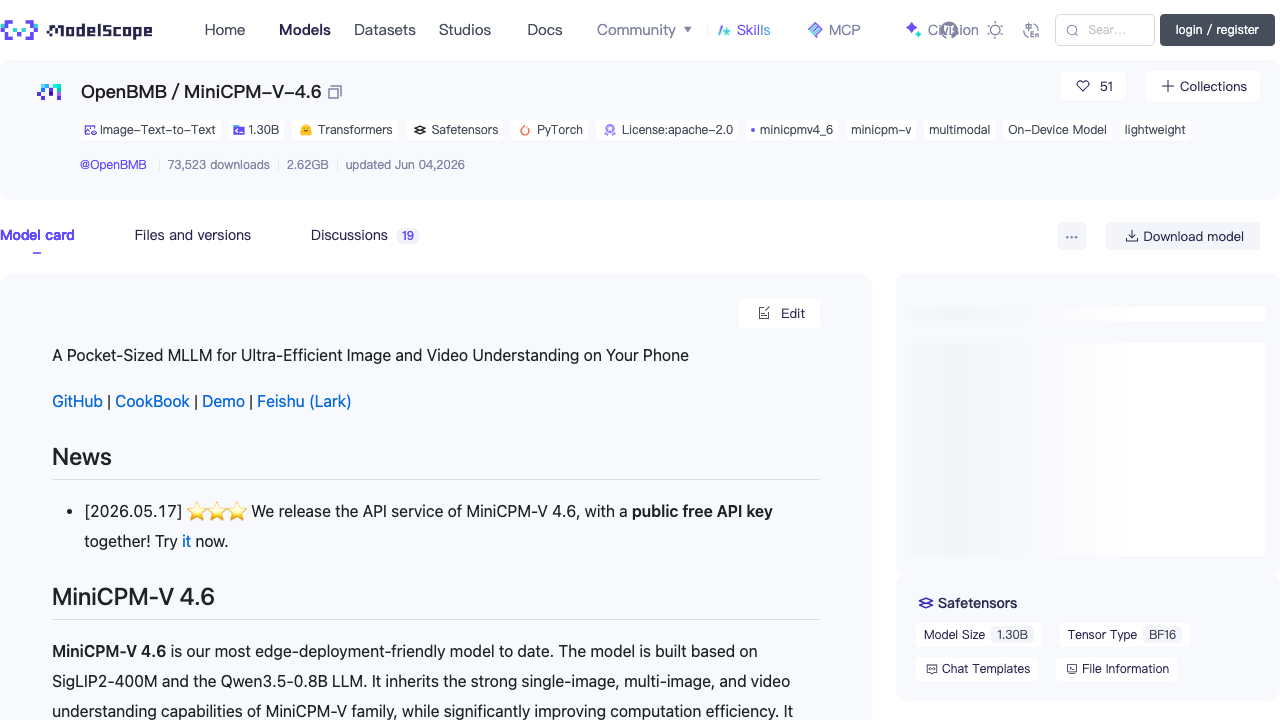Viewport: 1280px width, 720px height.
Task: Open the Demo link
Action: 223,401
